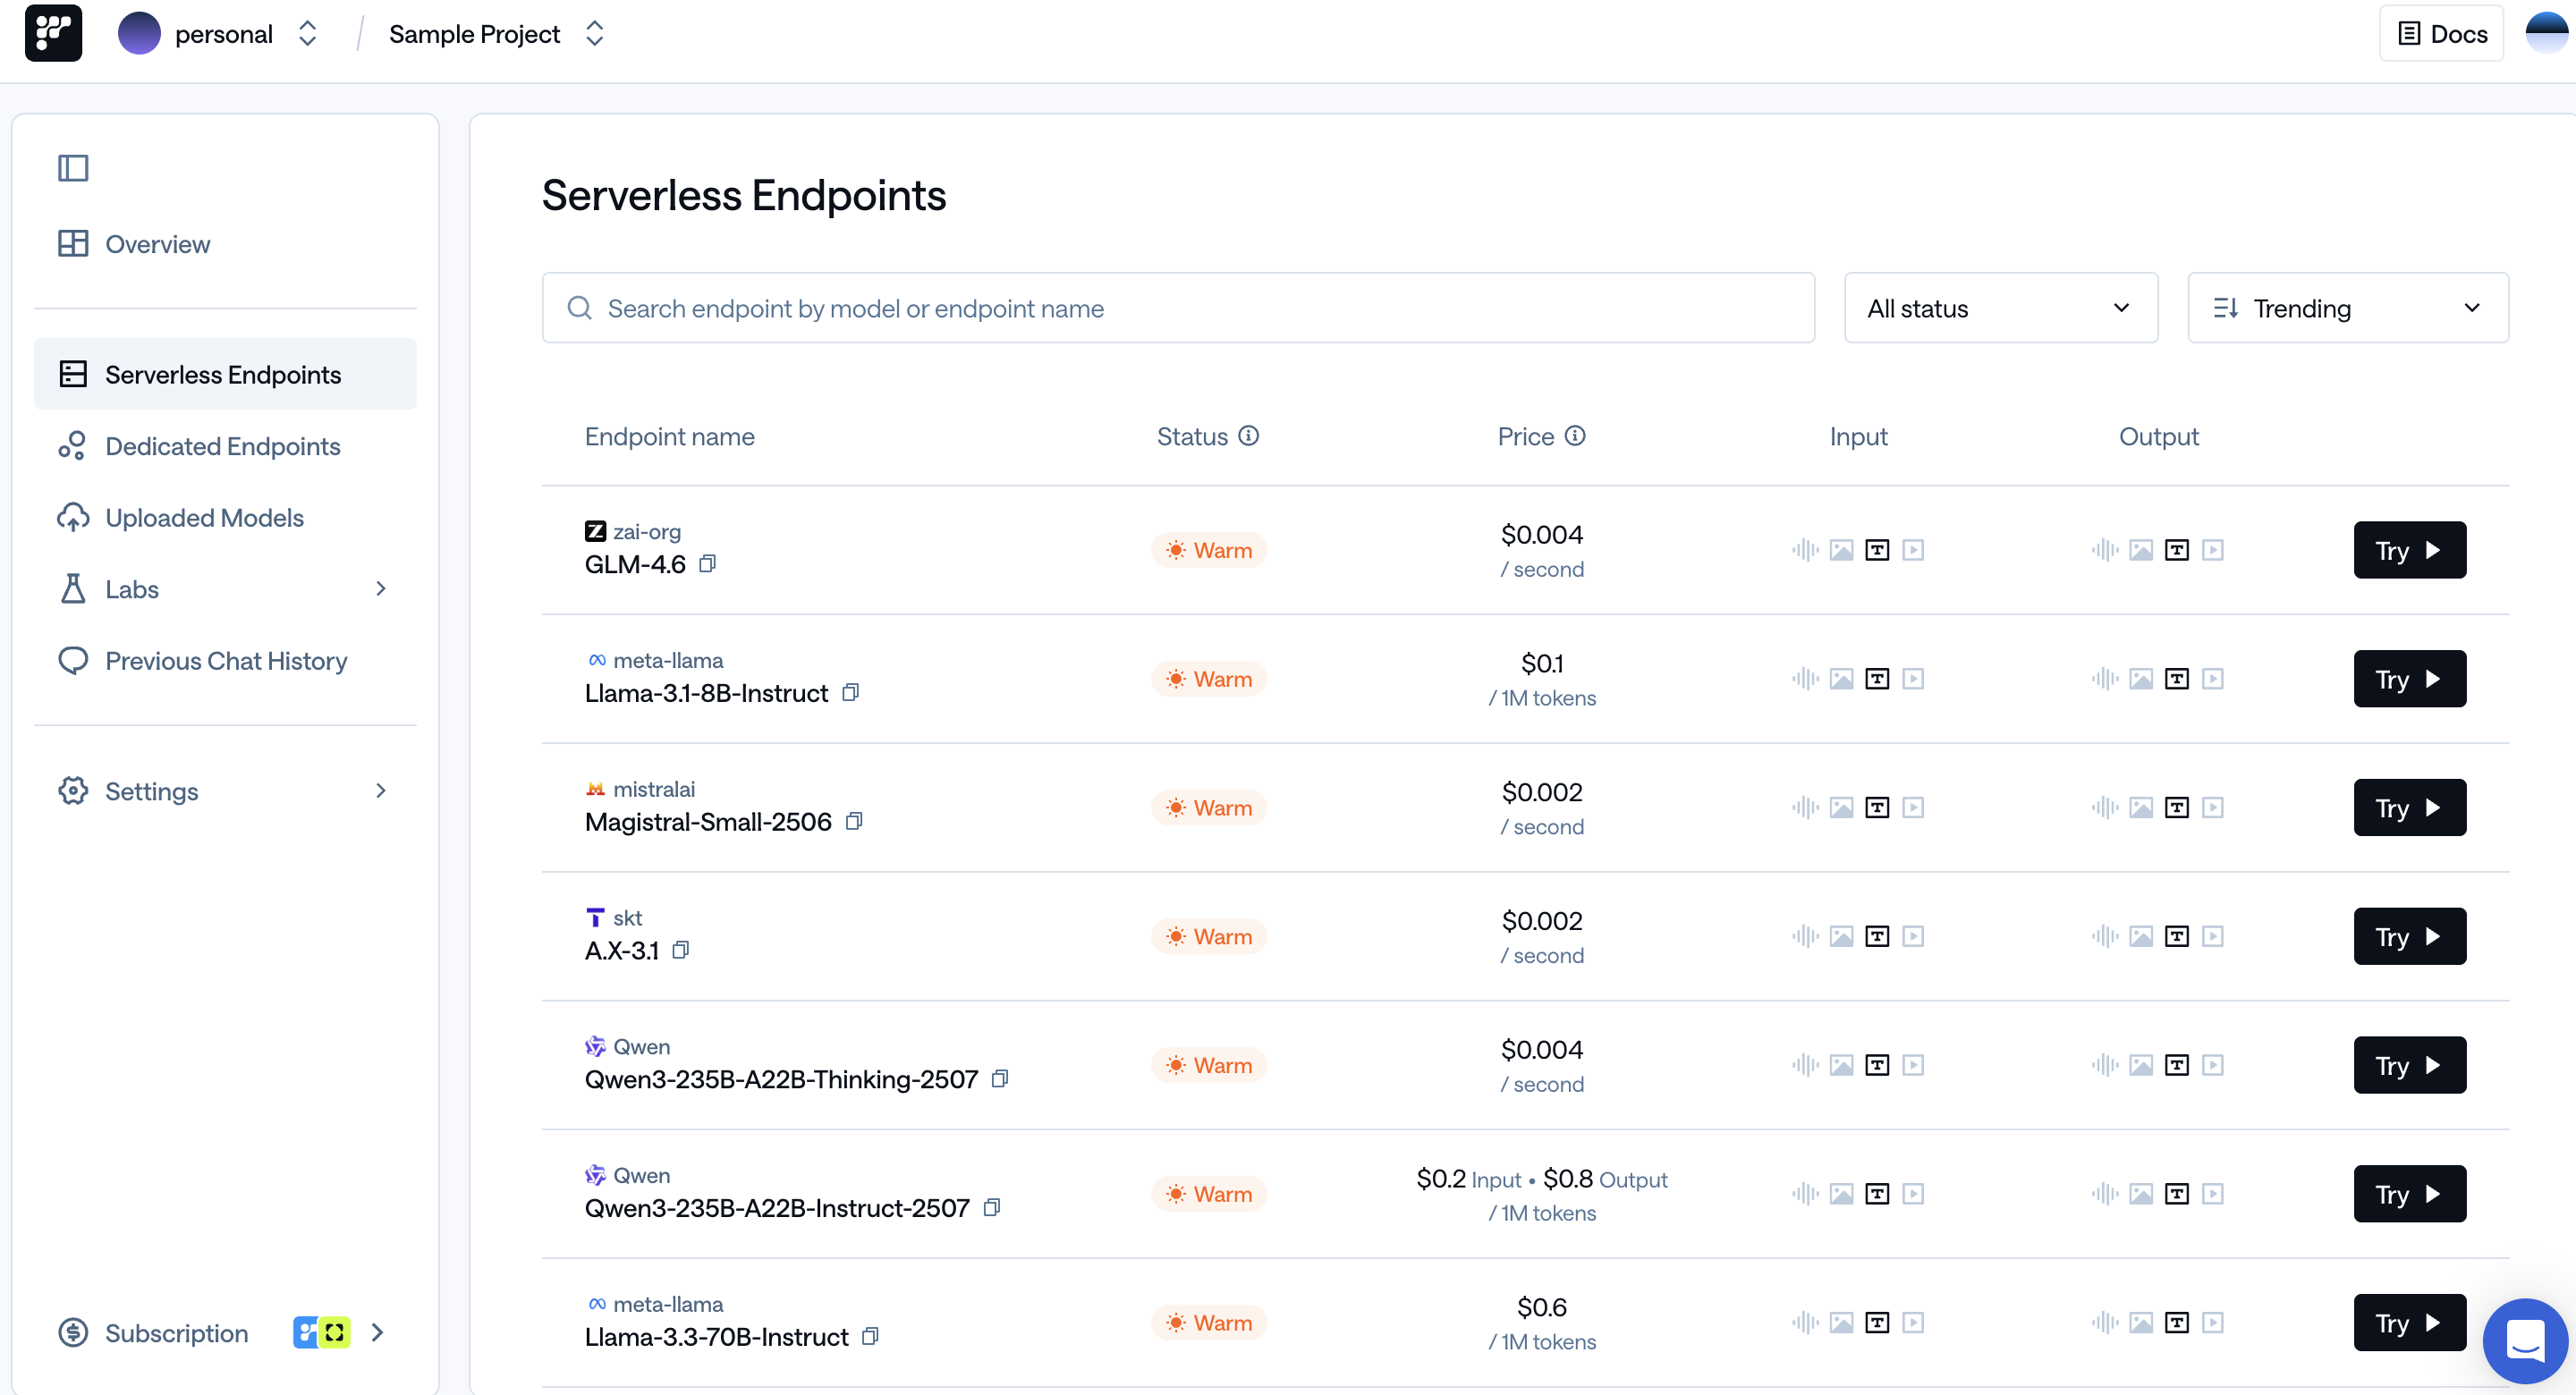Viewport: 2576px width, 1395px height.
Task: Copy the Qwen3-235B-A22B-Thinking-2507 name
Action: 1001,1079
